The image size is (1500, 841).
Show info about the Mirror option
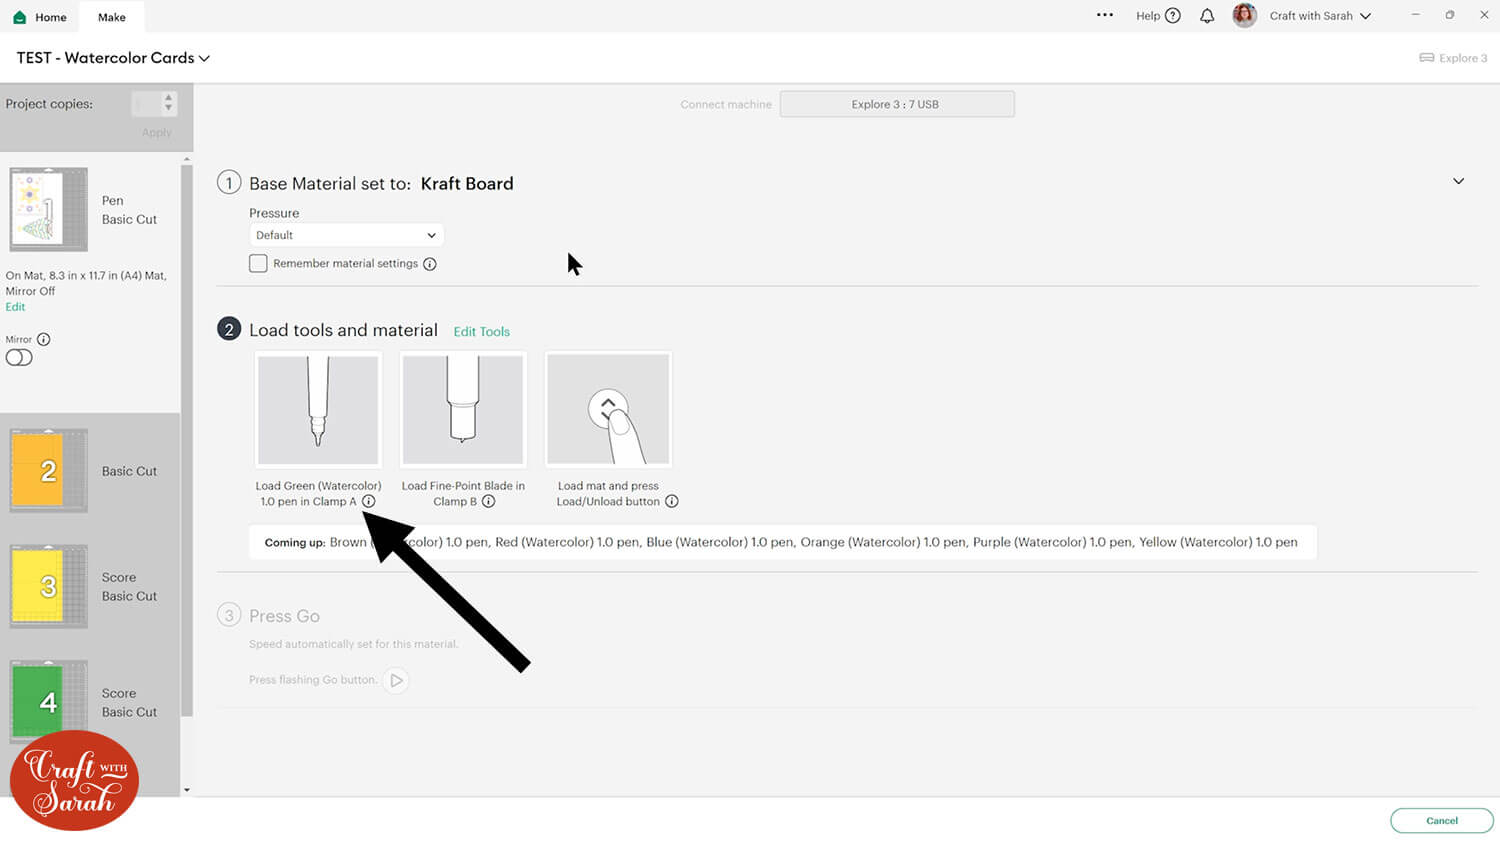(44, 339)
